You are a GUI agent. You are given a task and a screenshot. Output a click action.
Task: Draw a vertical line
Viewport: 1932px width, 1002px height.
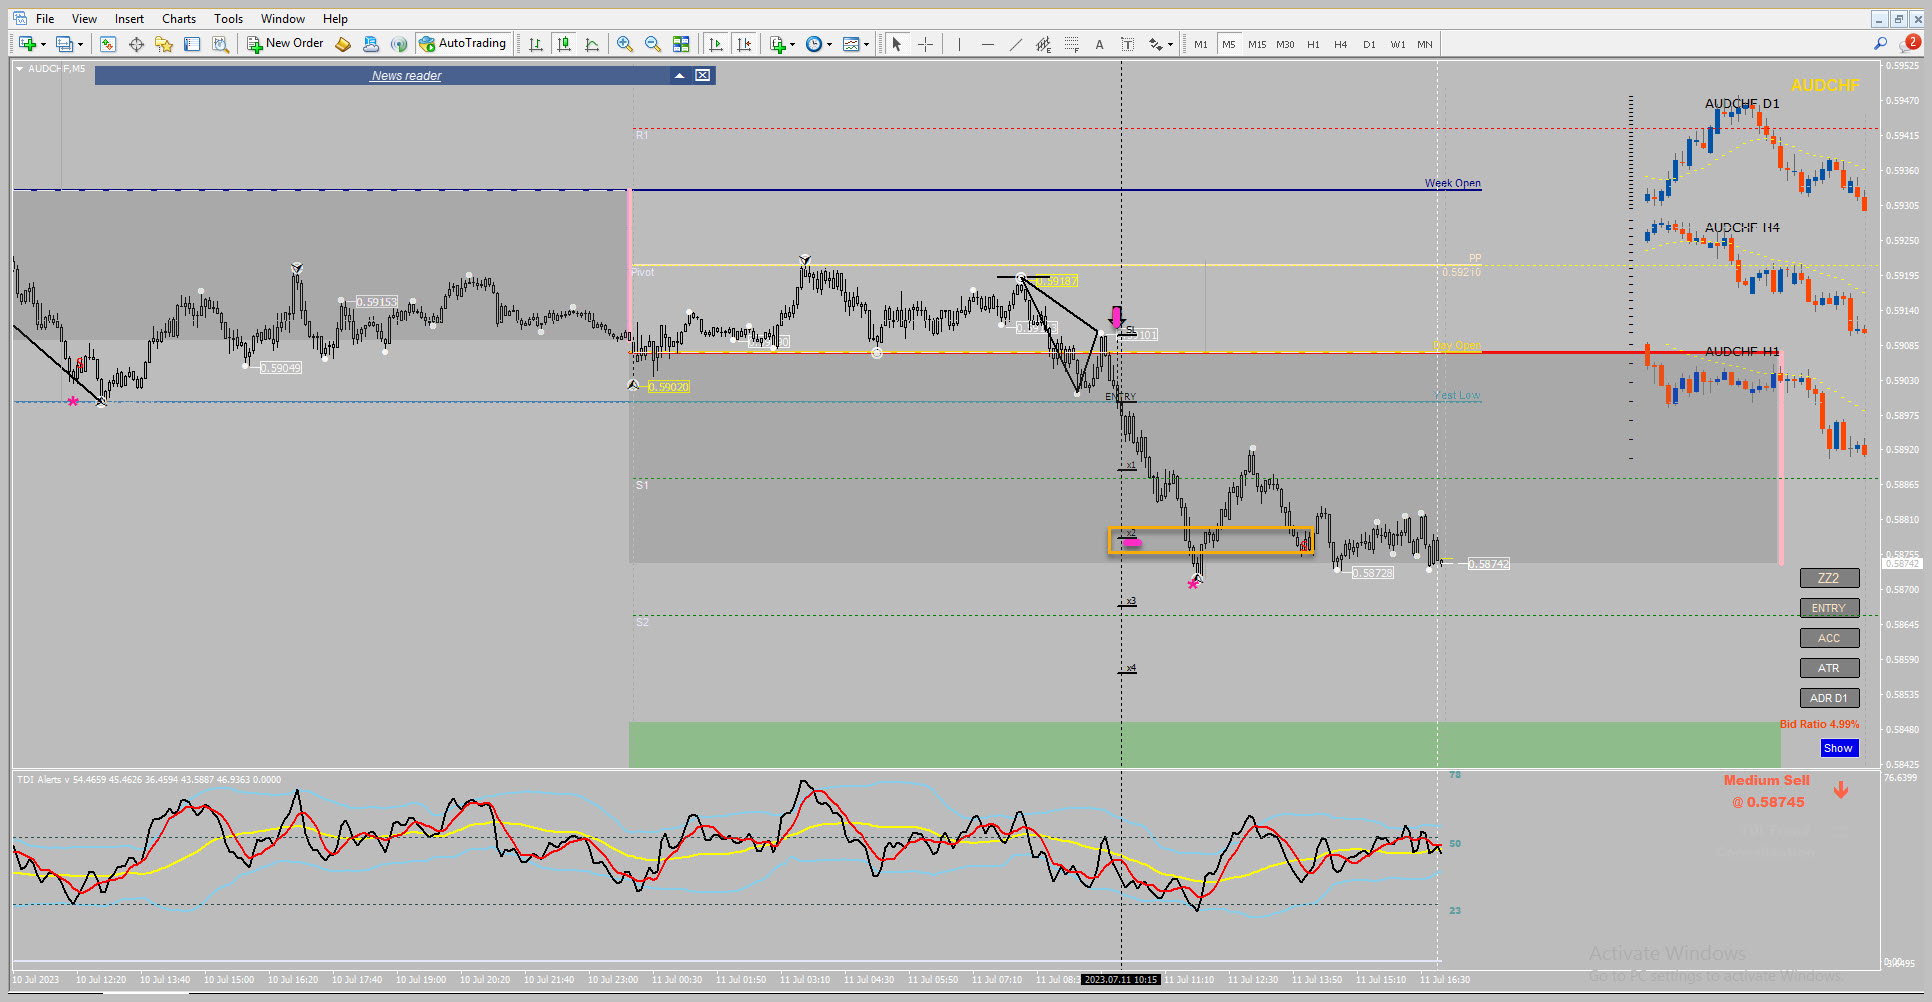(x=959, y=44)
